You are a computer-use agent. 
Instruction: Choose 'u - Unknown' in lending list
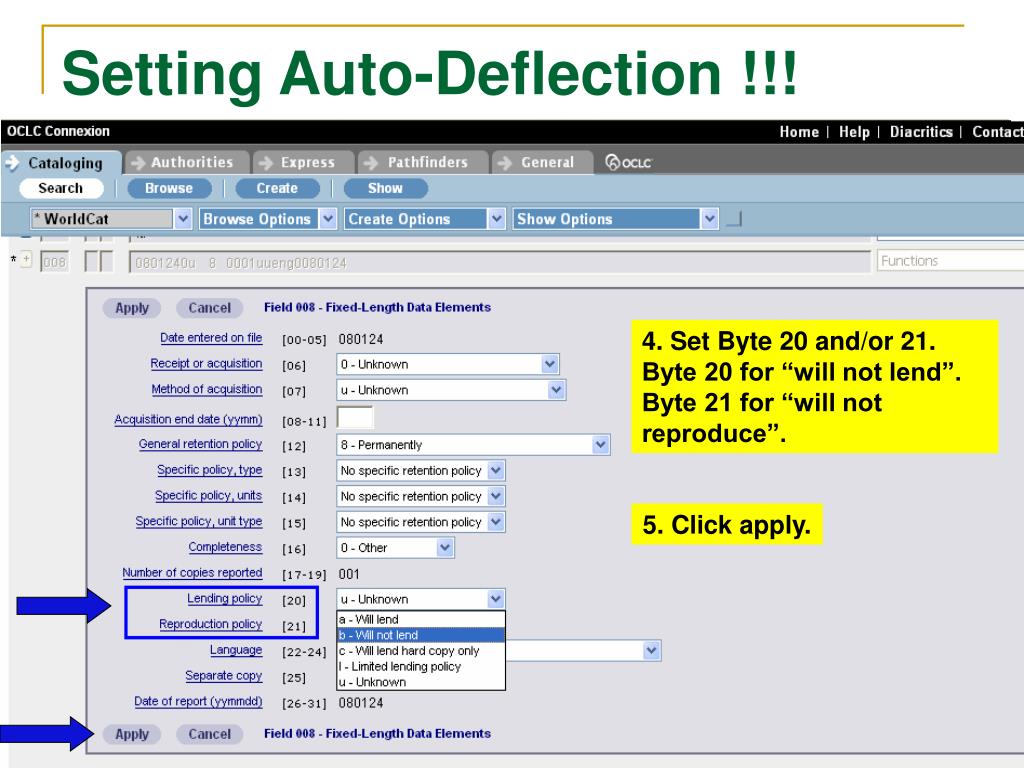point(421,682)
